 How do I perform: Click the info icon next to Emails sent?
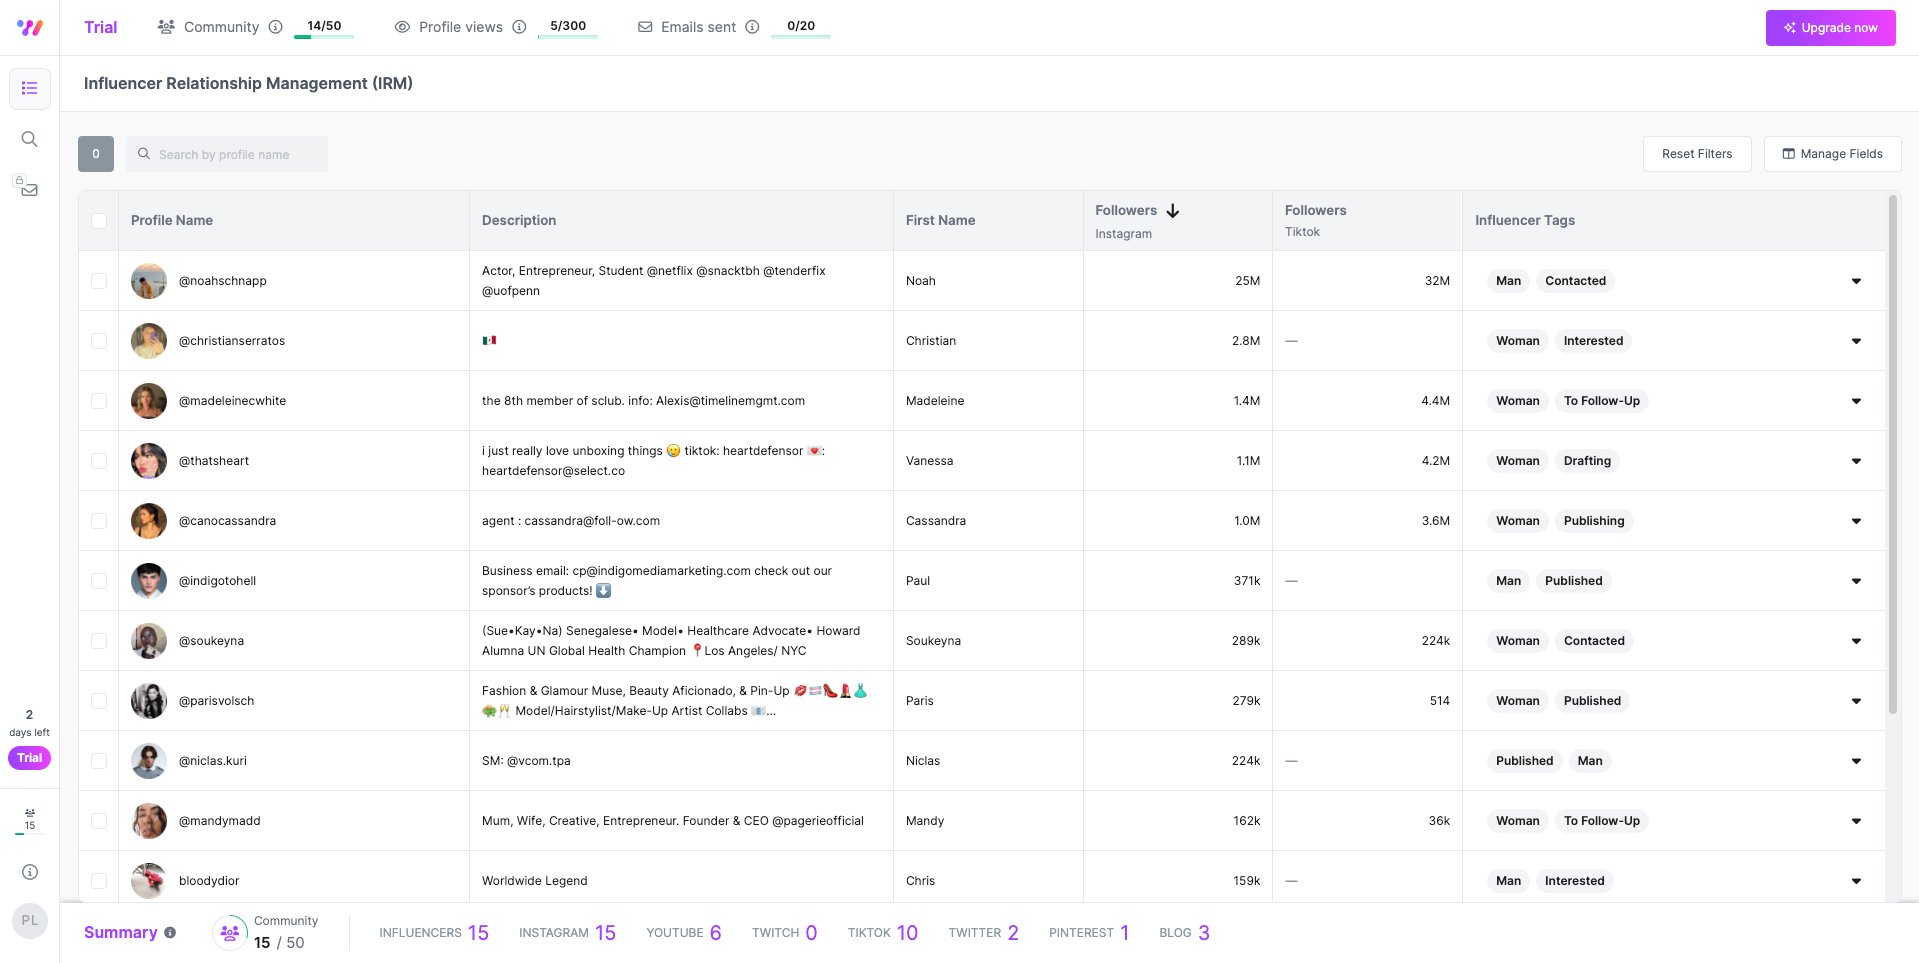click(x=752, y=27)
